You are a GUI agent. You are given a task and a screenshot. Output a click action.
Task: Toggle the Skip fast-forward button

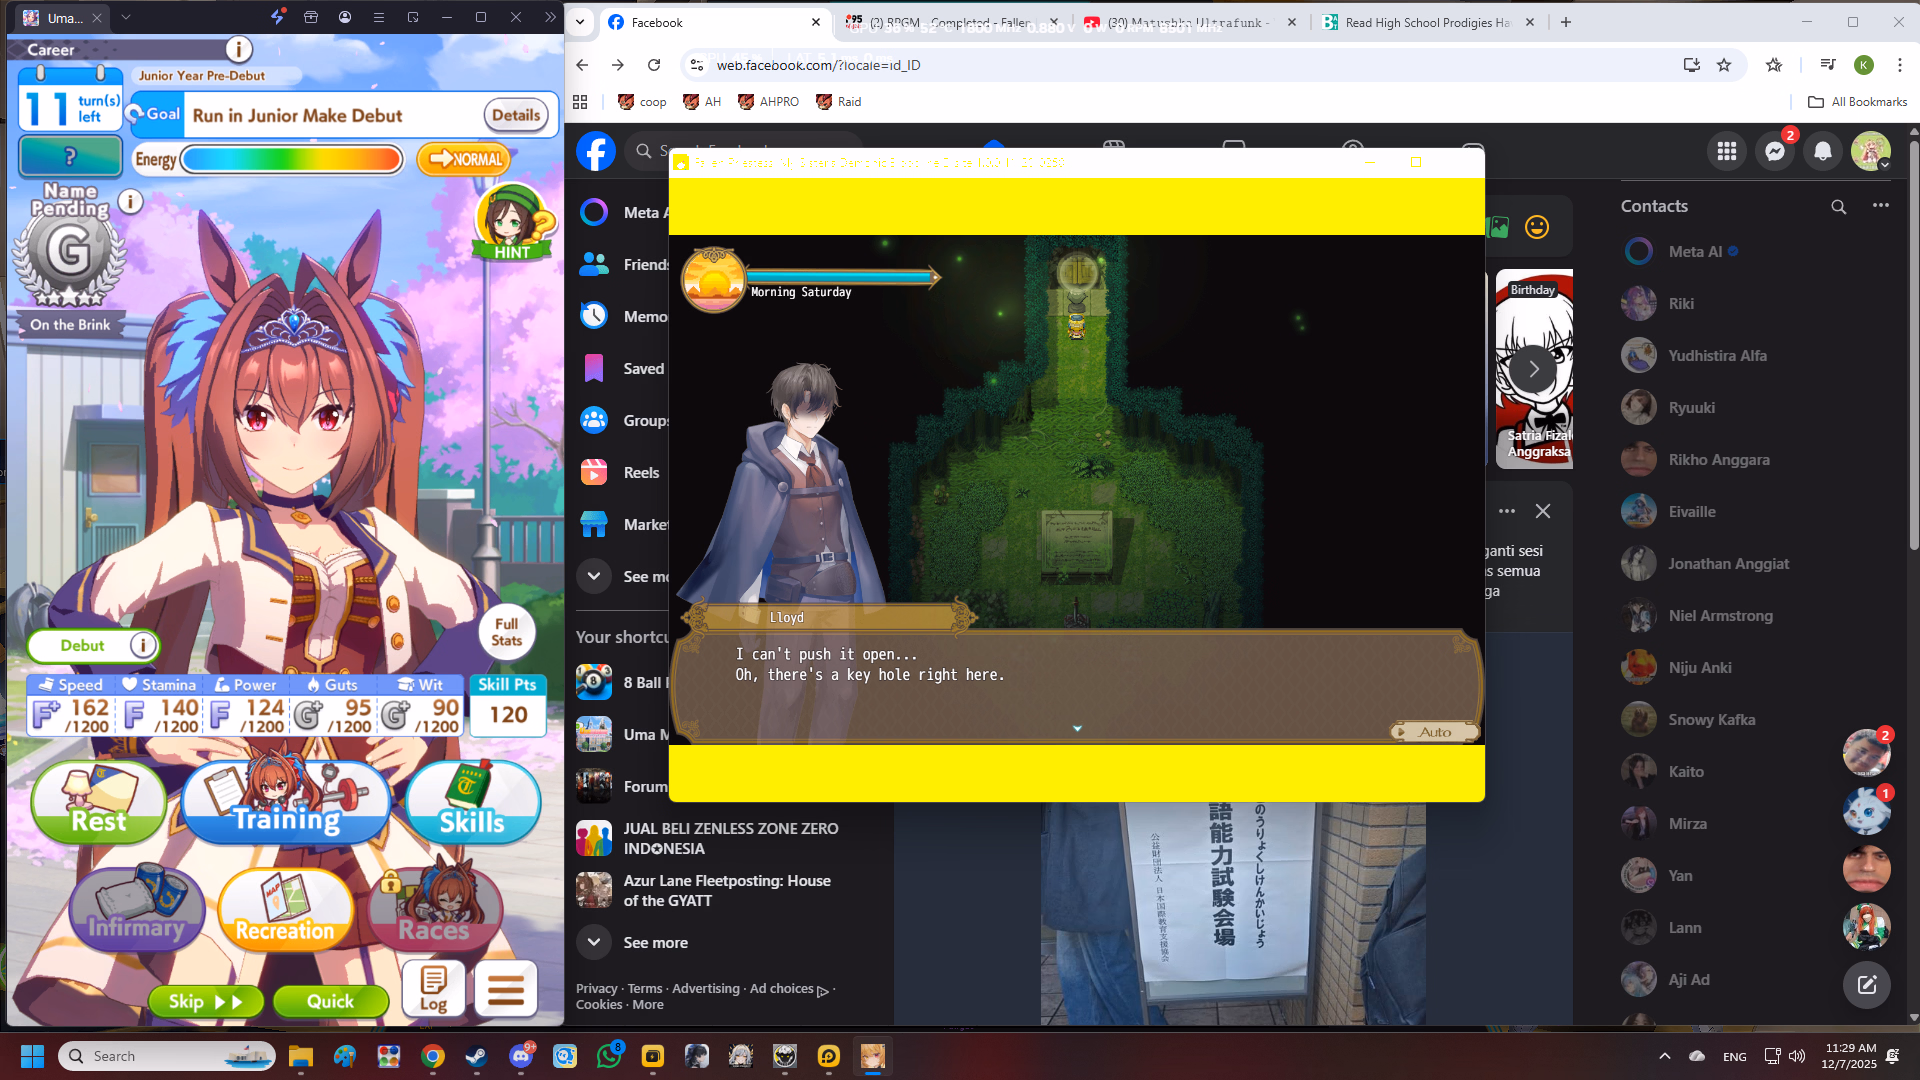click(205, 1001)
